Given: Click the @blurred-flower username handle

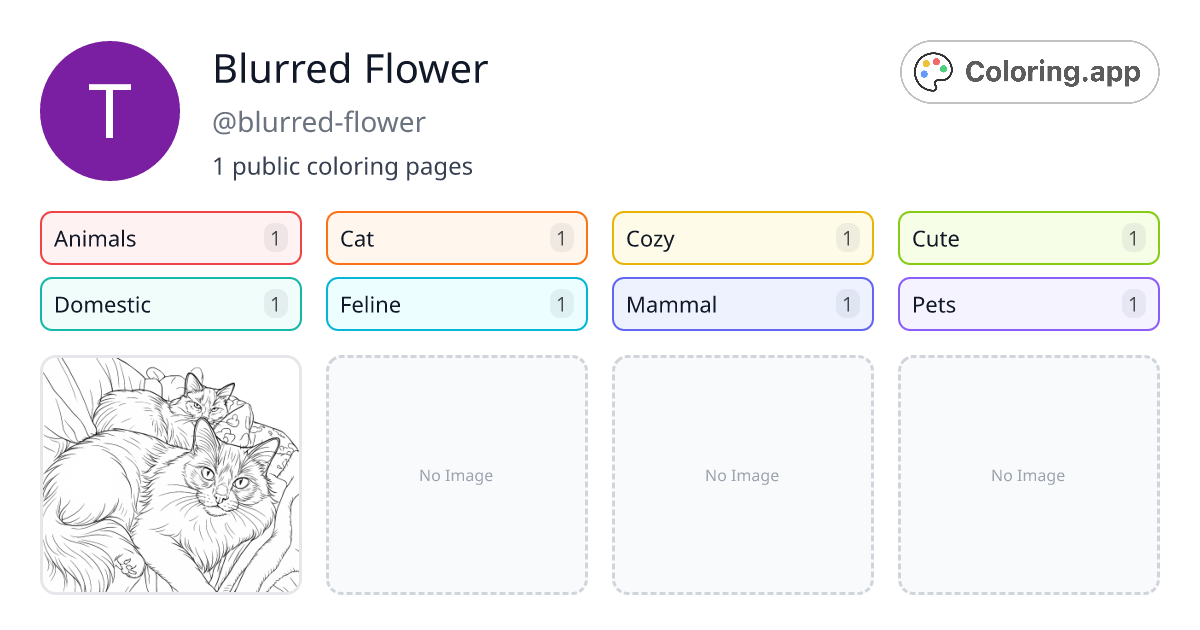Looking at the screenshot, I should click(319, 122).
